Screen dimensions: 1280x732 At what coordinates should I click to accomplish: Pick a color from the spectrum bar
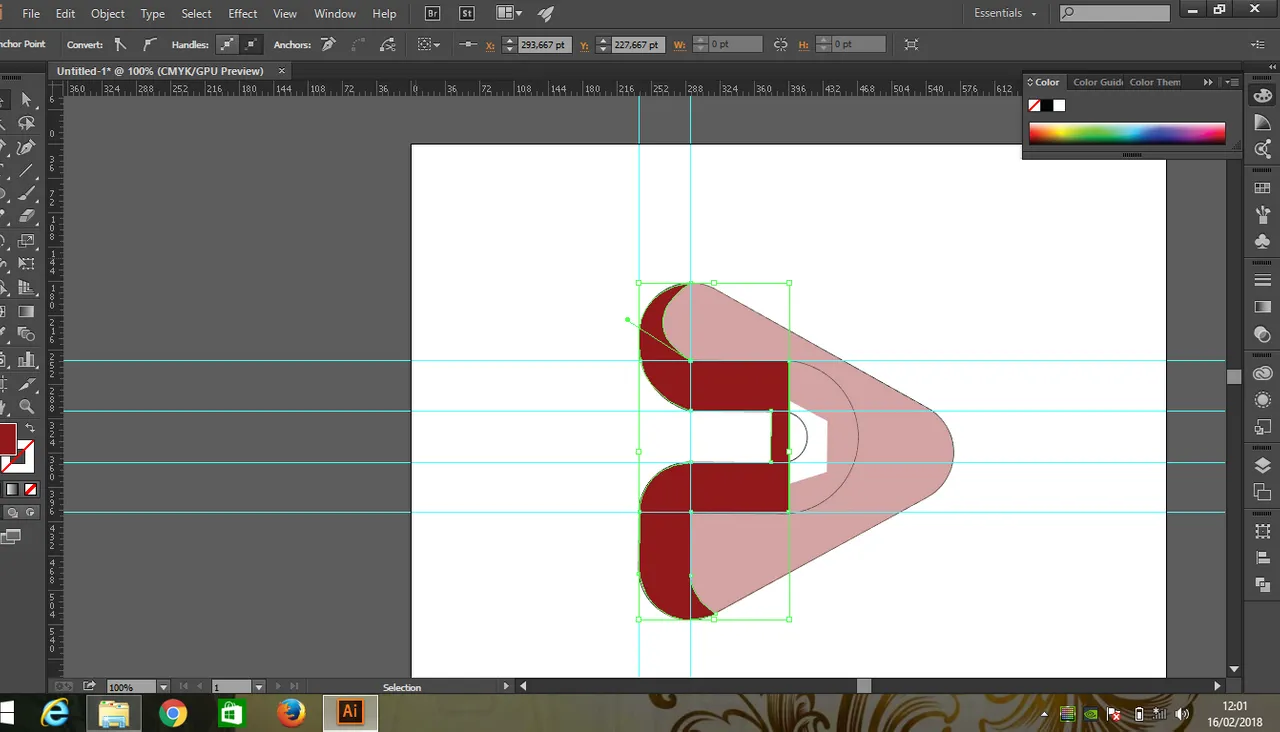(x=1127, y=134)
